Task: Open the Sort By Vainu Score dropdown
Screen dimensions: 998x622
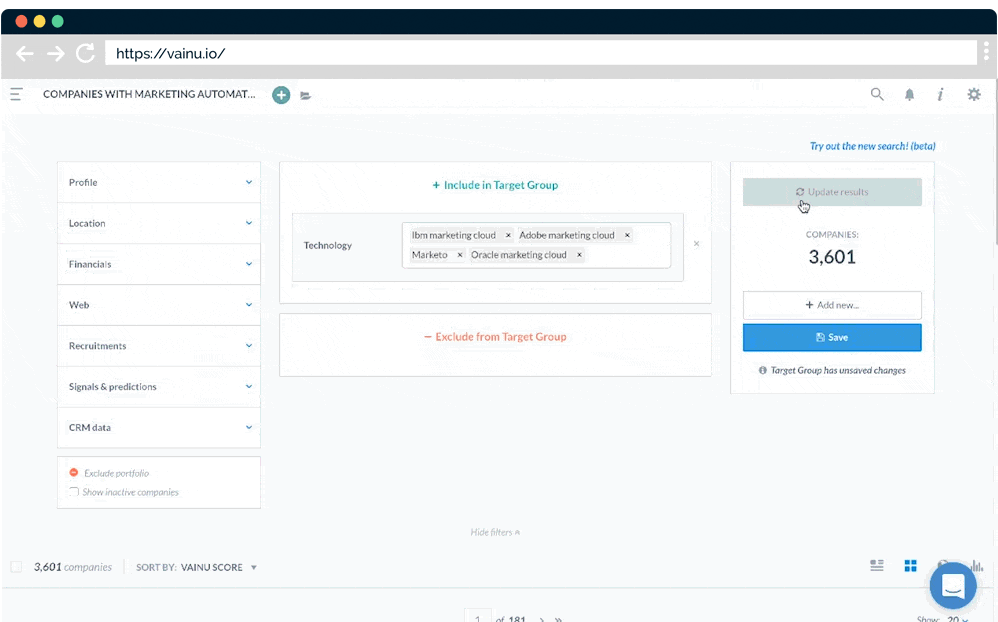Action: tap(197, 567)
